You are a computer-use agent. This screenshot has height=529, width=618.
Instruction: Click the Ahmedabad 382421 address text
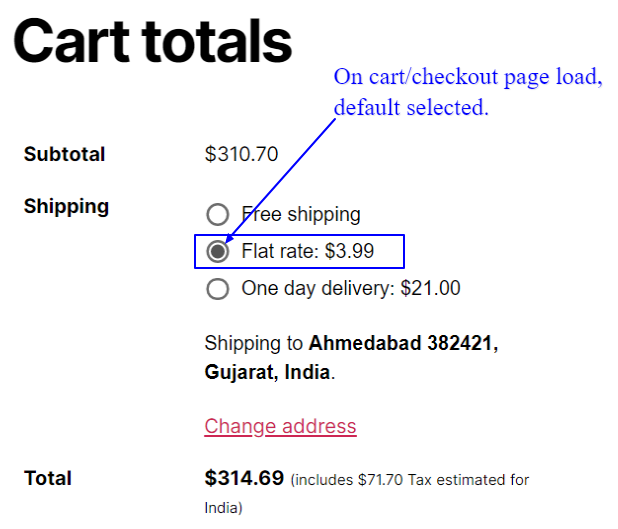click(403, 343)
